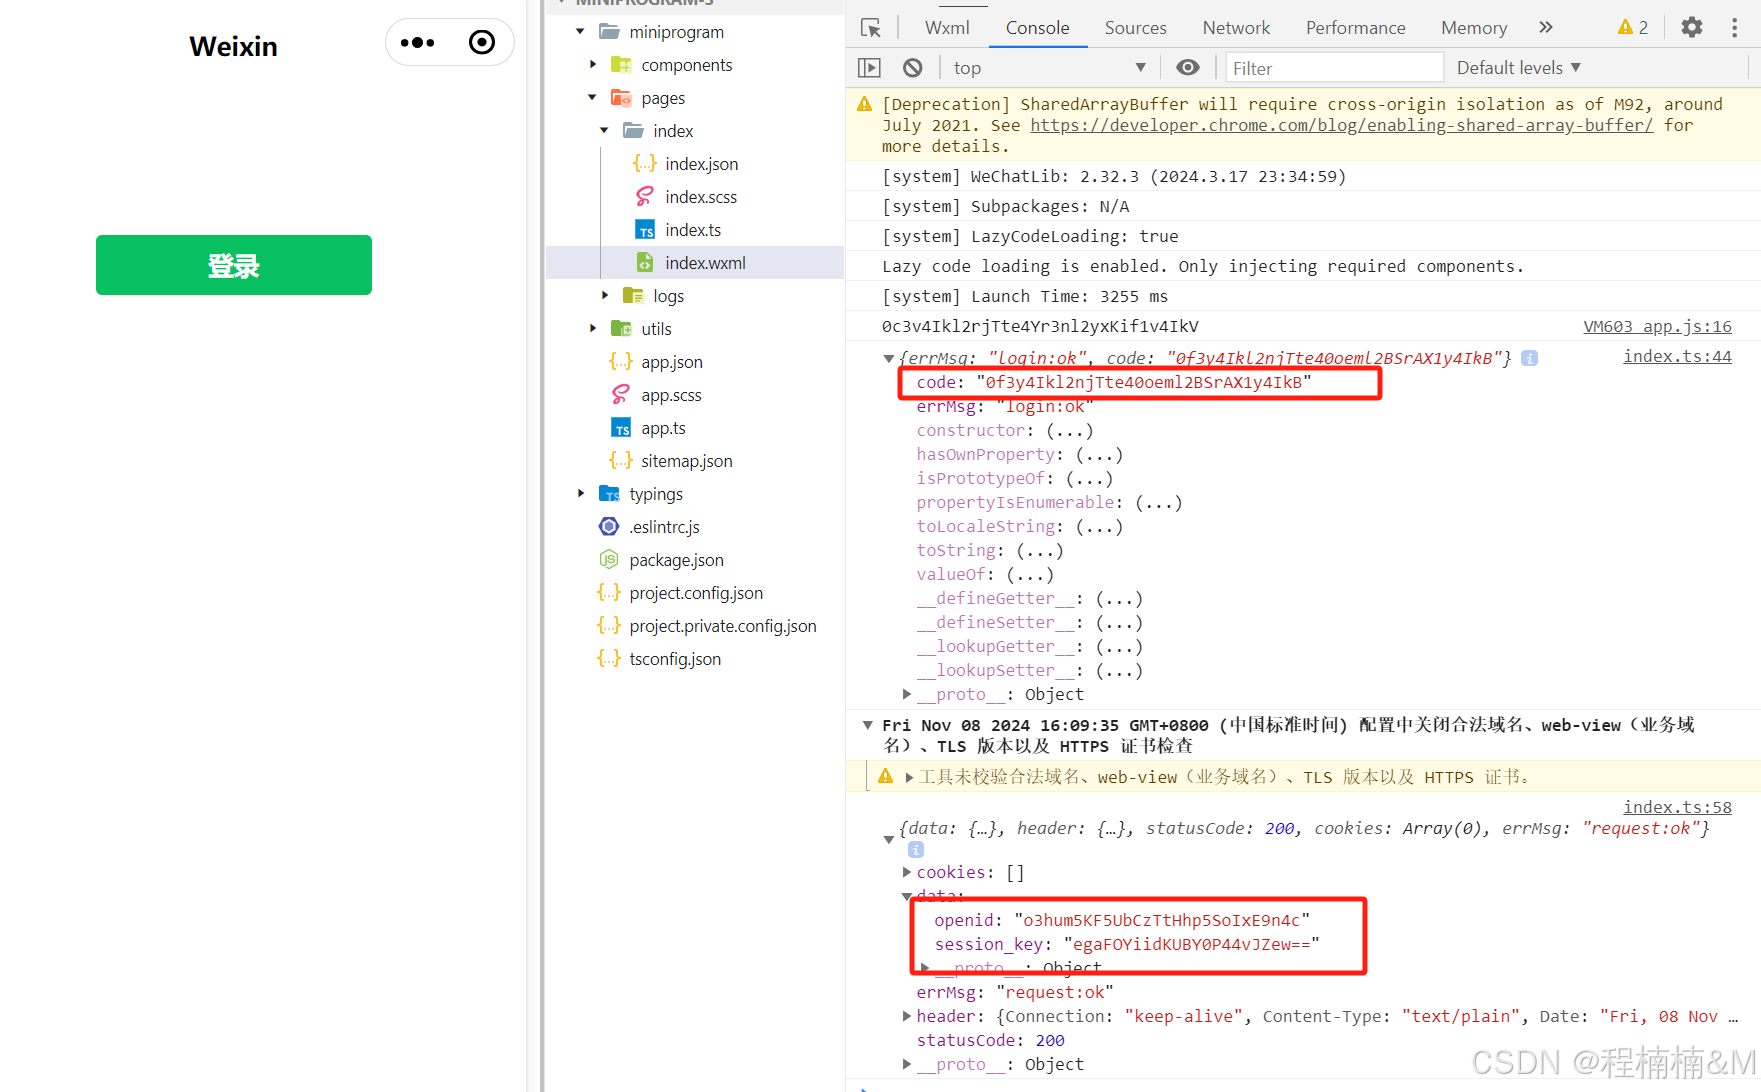The image size is (1761, 1092).
Task: Open the 'top' JavaScript context dropdown
Action: tap(1049, 67)
